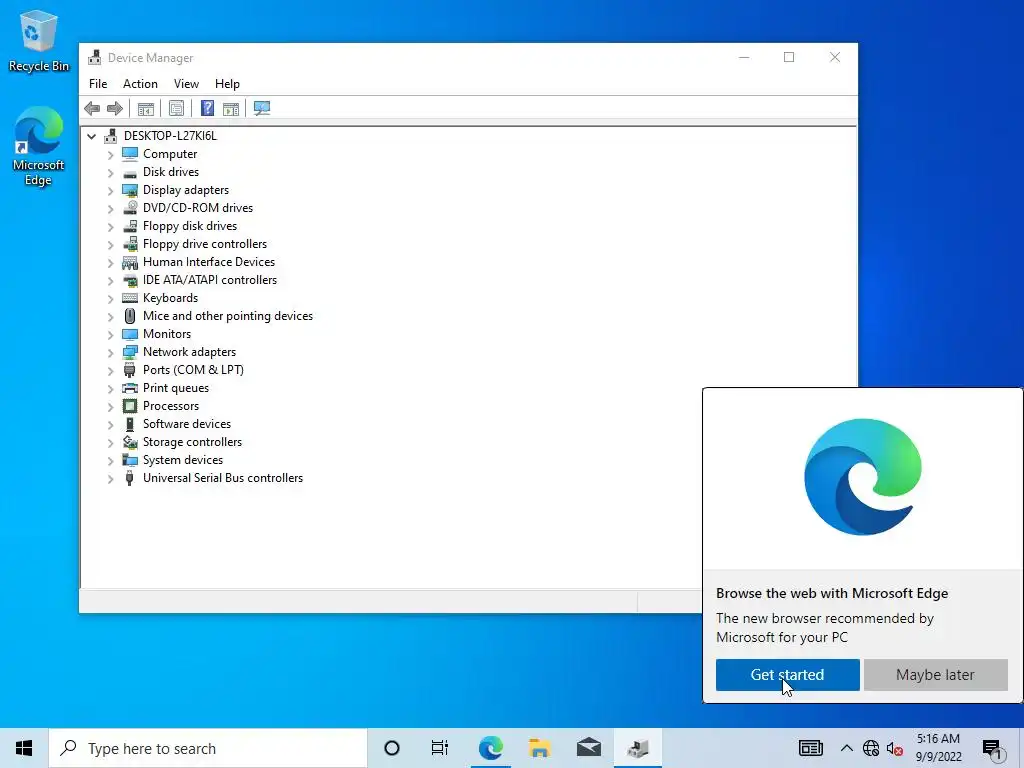Image resolution: width=1024 pixels, height=768 pixels.
Task: Open the Help menu
Action: click(227, 84)
